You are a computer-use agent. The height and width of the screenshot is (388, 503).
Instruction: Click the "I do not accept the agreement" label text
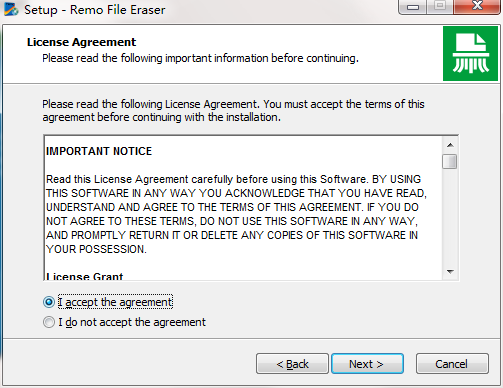(x=132, y=322)
